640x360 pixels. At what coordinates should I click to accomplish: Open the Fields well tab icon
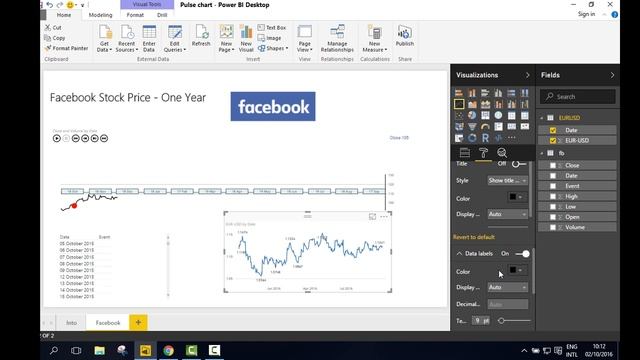click(x=464, y=153)
